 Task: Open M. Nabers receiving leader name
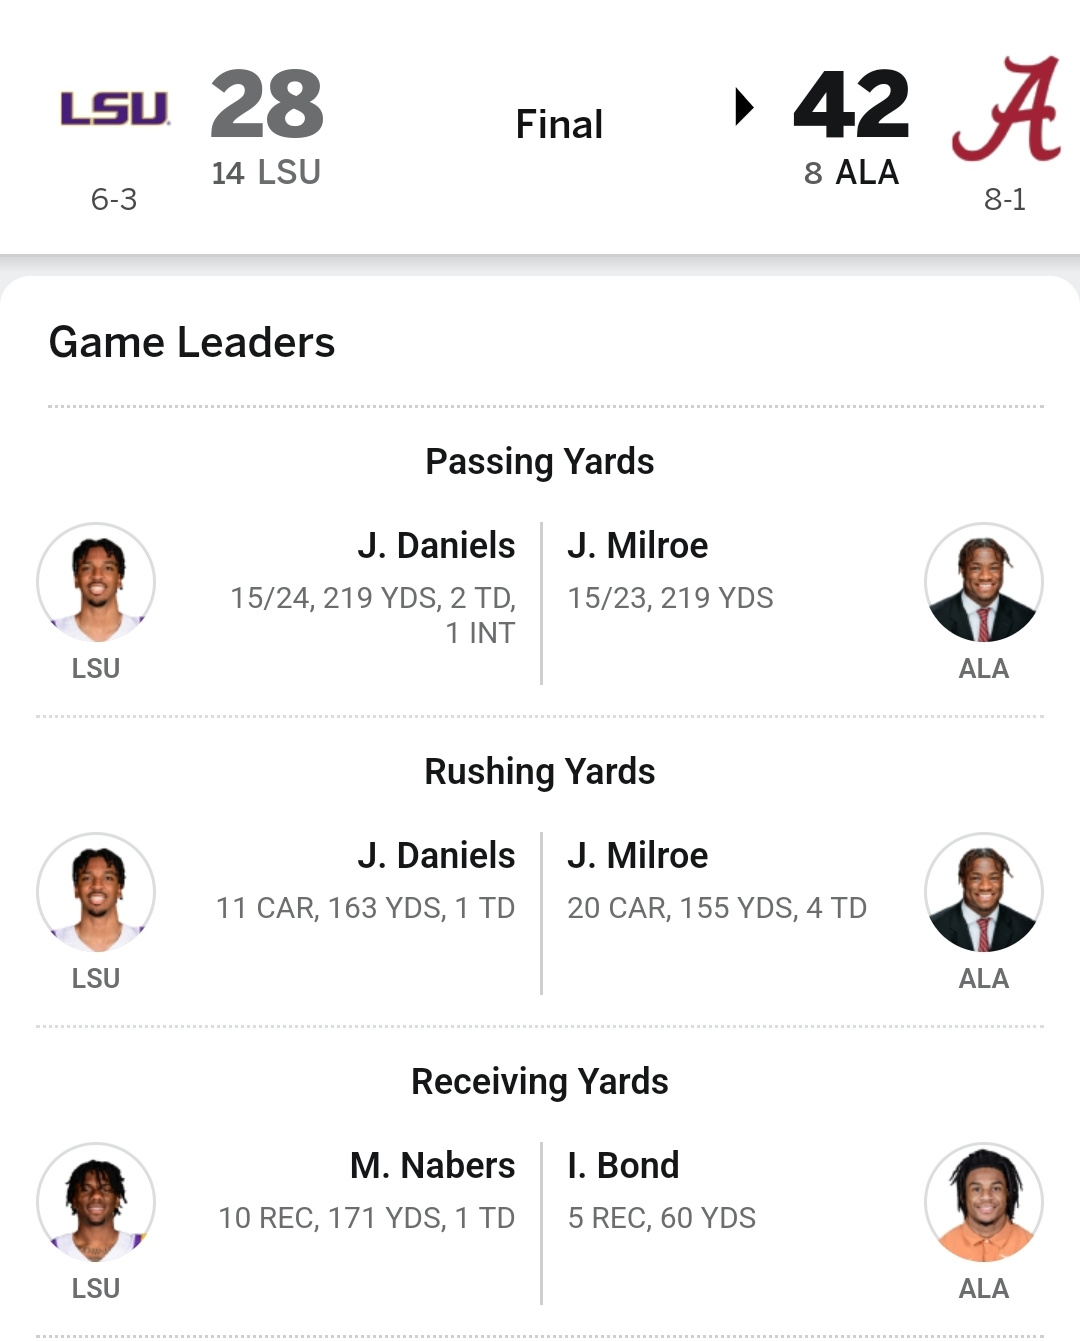432,1166
